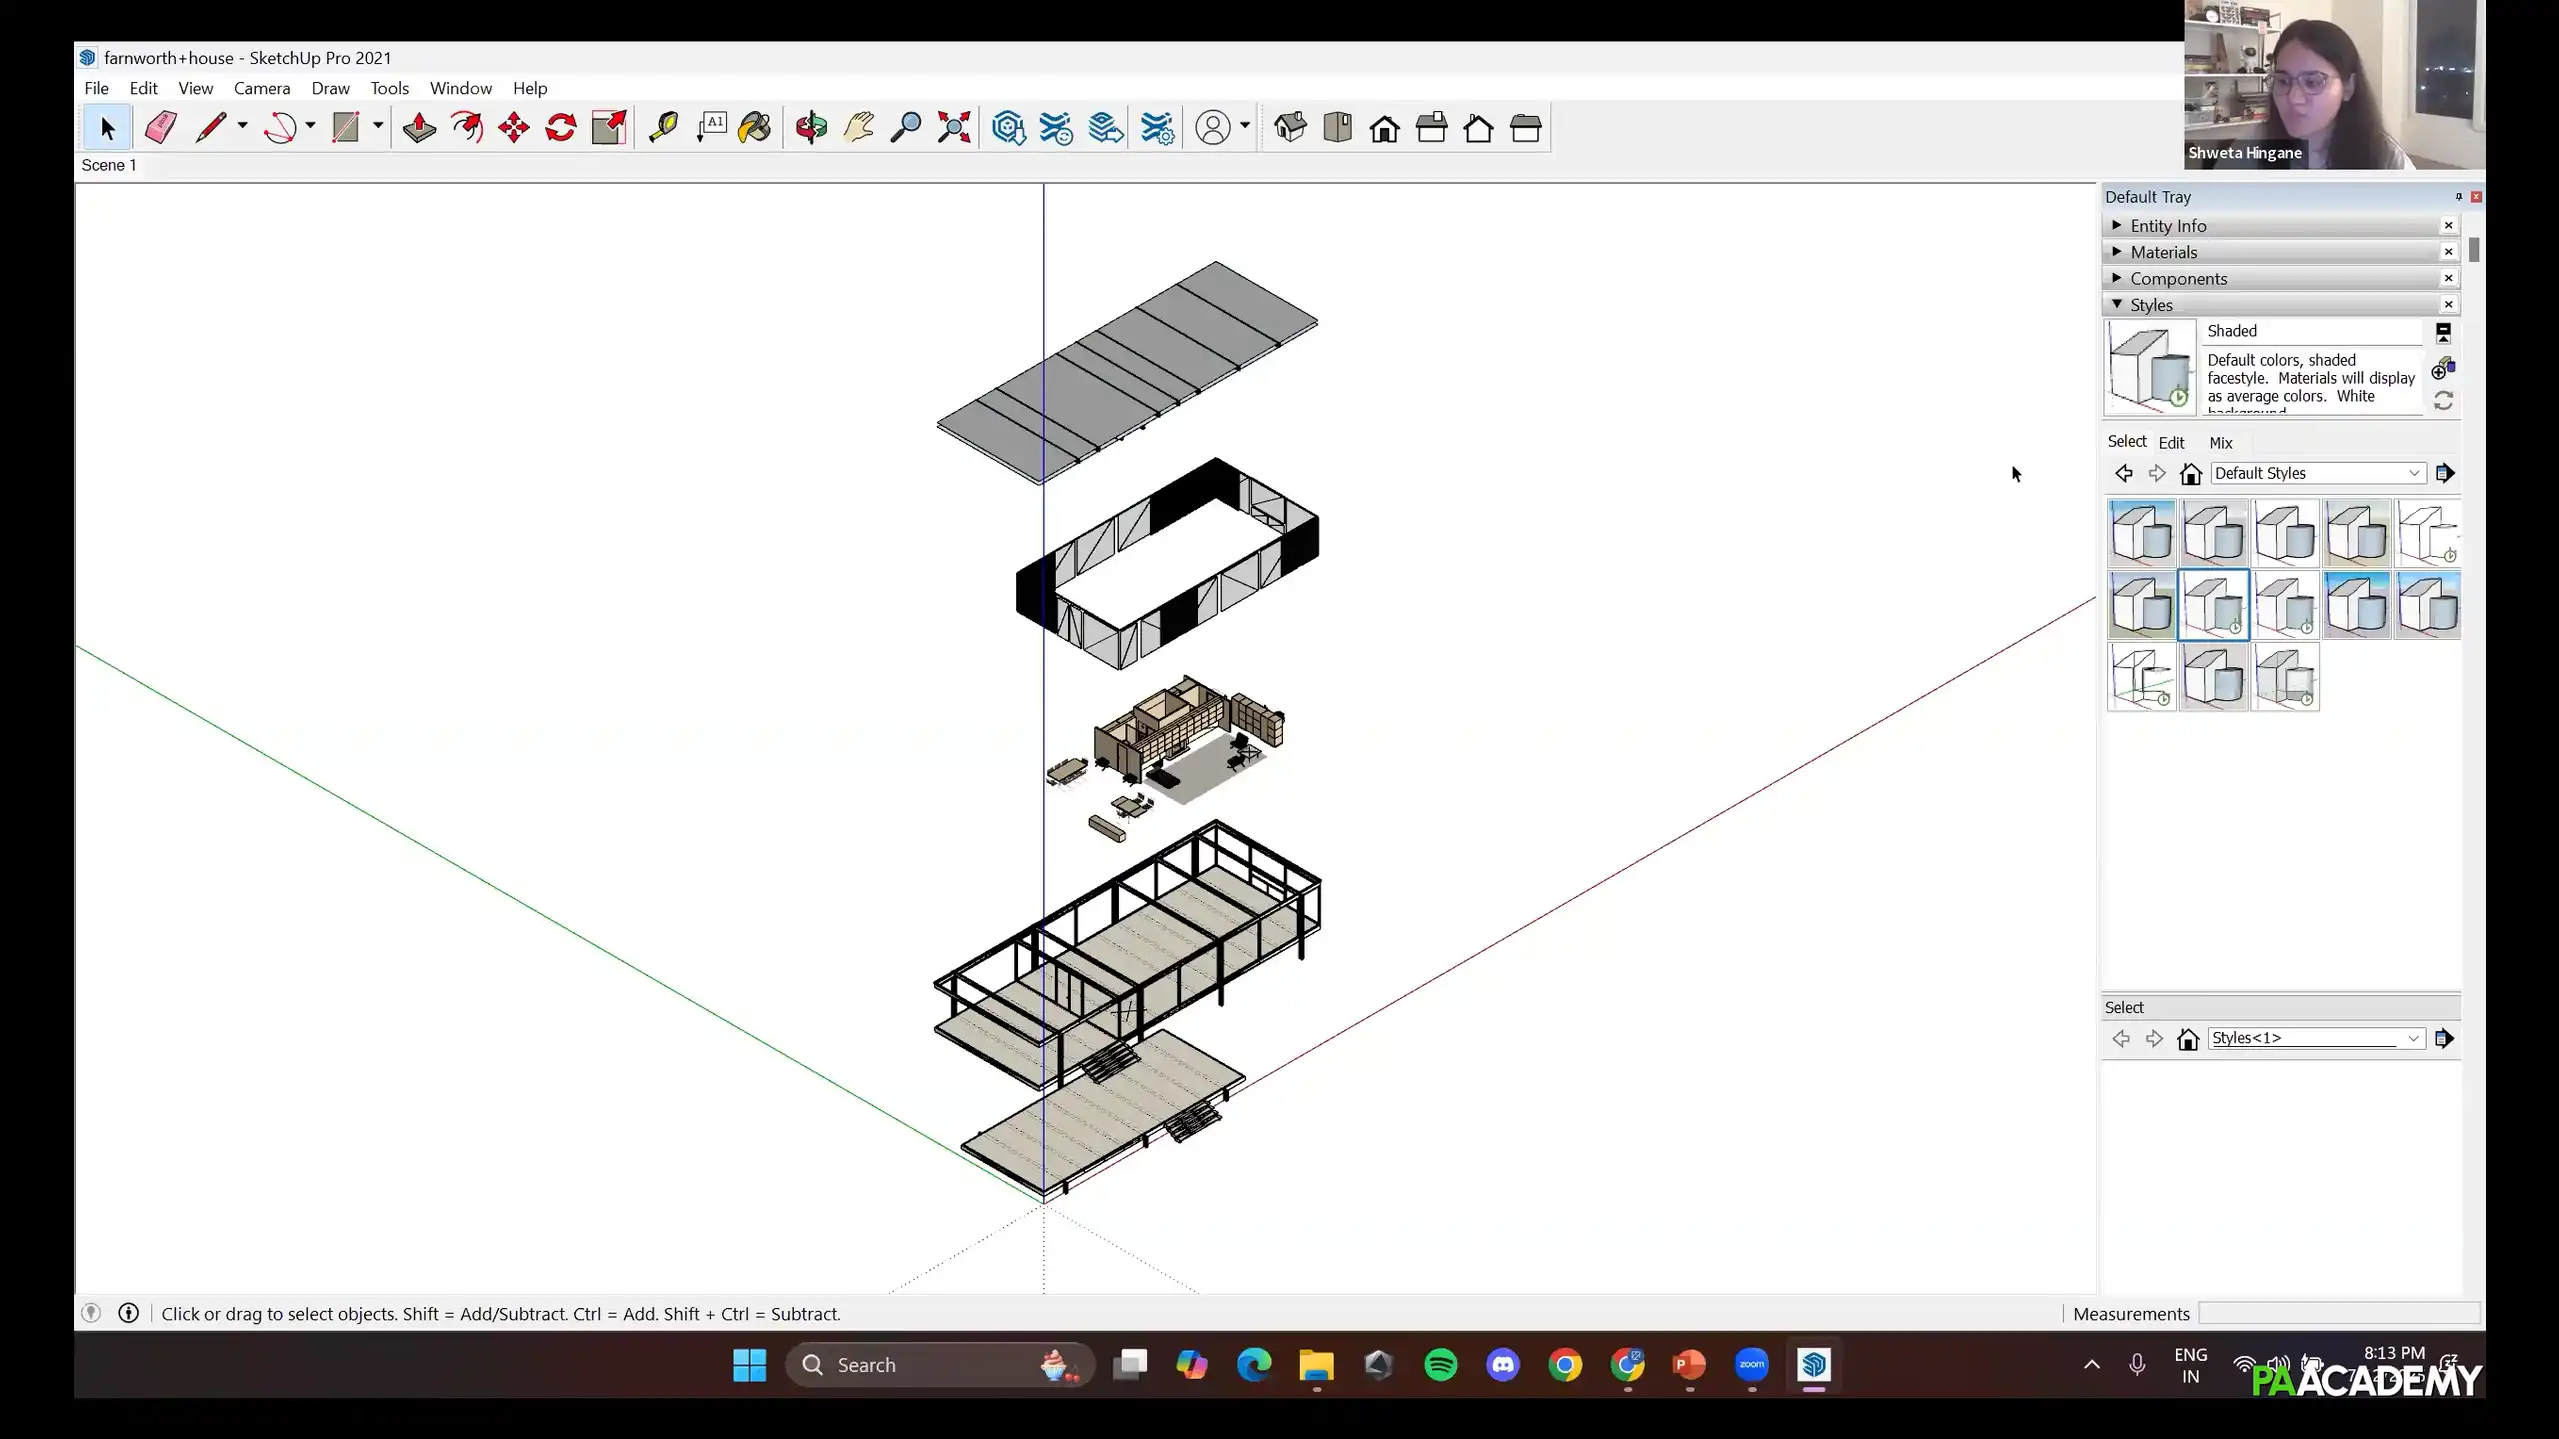Click Zoom Extents tool
Image resolution: width=2559 pixels, height=1439 pixels.
click(x=954, y=128)
